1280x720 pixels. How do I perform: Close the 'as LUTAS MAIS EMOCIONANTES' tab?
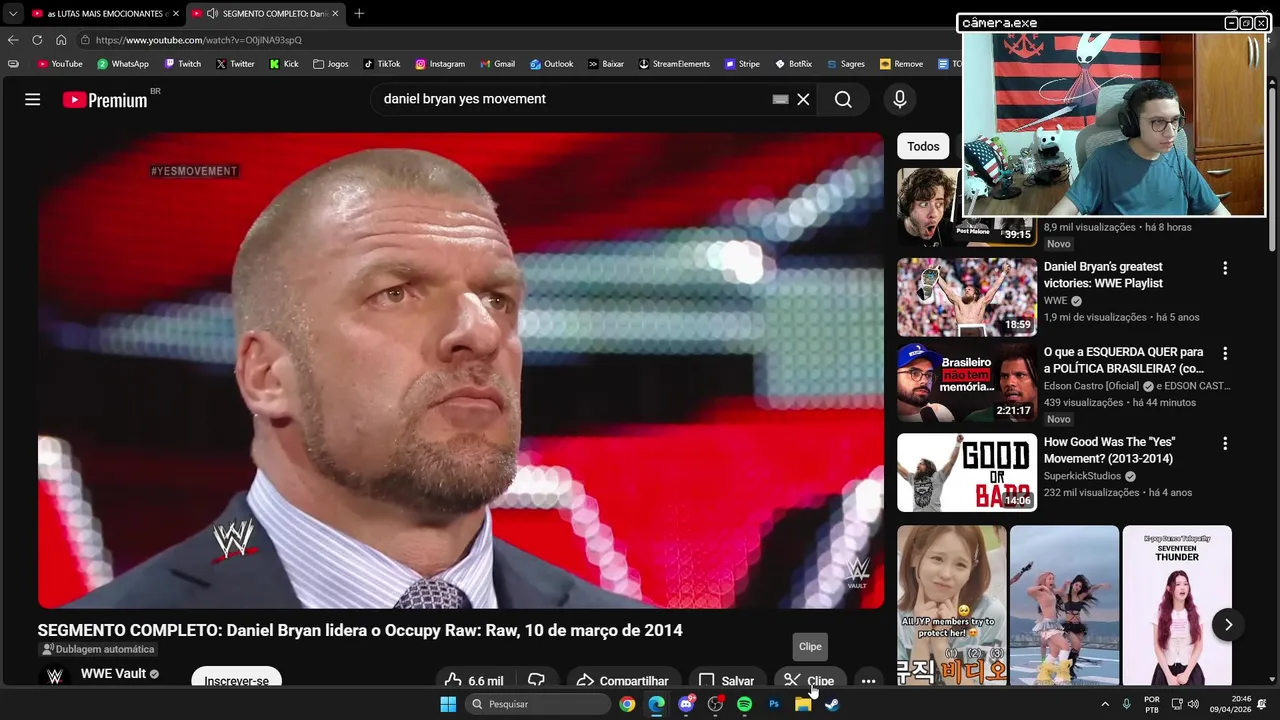point(176,13)
